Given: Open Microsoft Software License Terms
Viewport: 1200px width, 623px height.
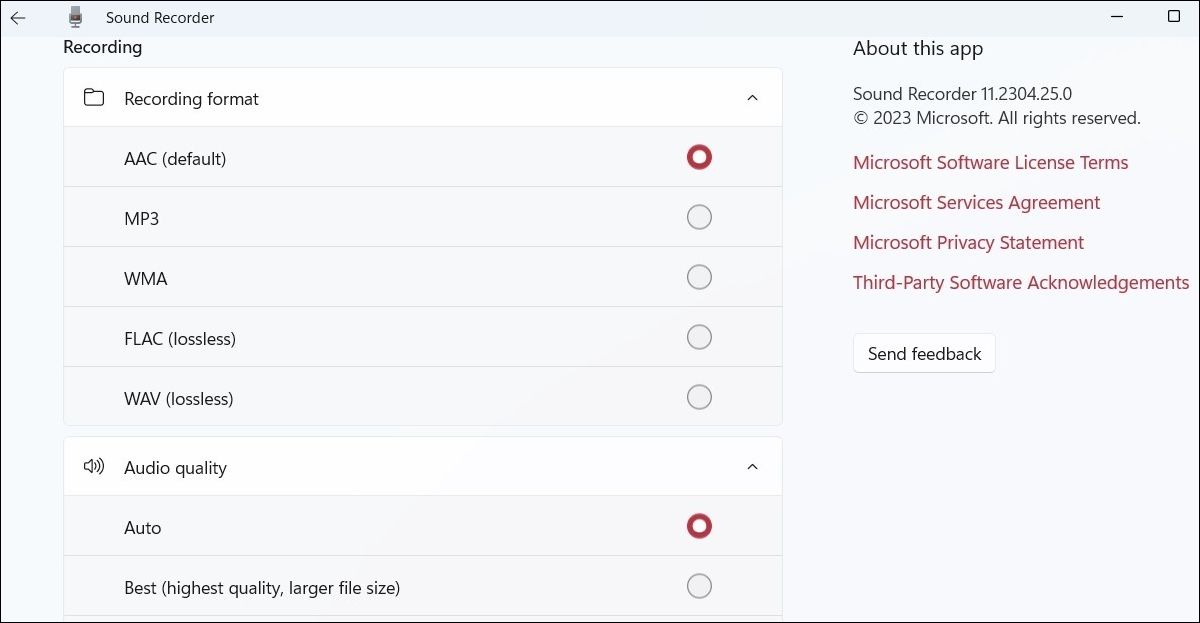Looking at the screenshot, I should 990,162.
